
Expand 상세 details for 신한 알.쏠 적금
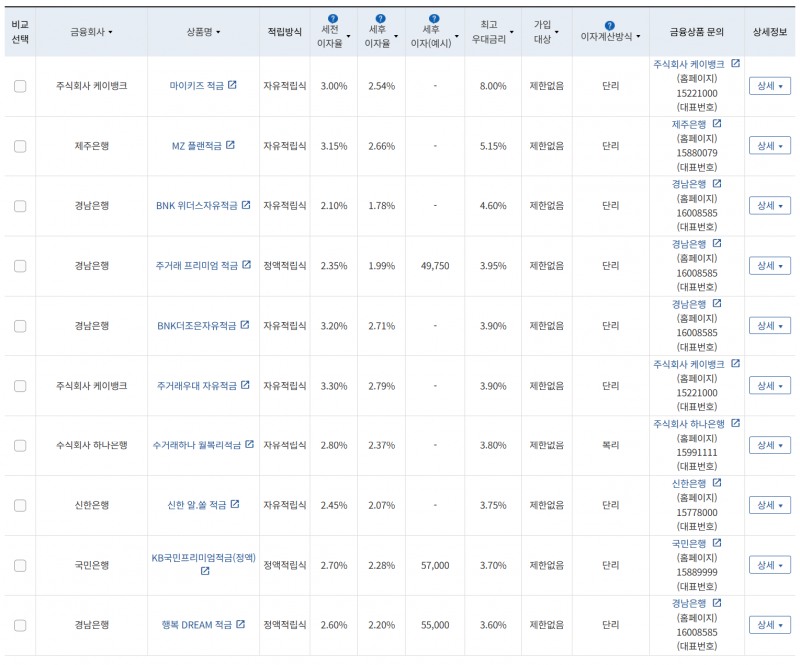click(x=769, y=505)
